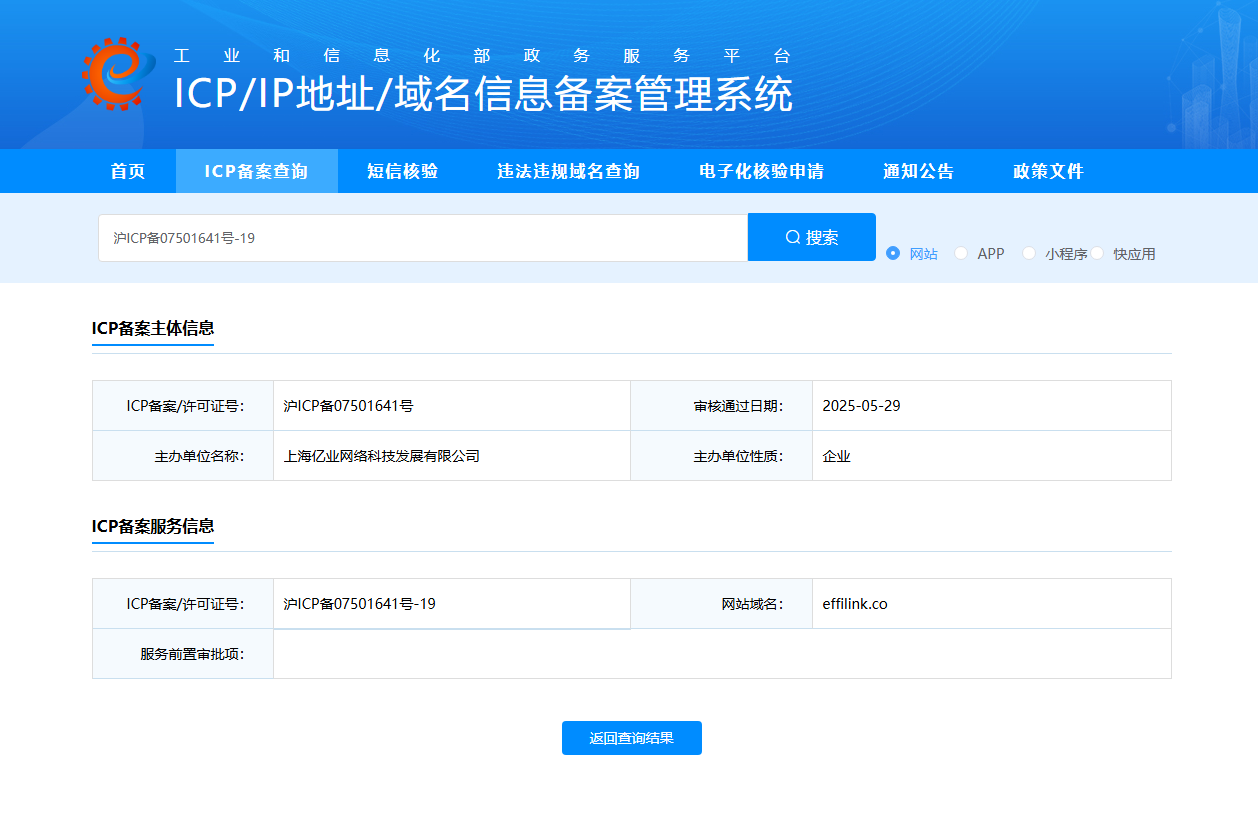Viewport: 1258px width, 833px height.
Task: Click the 服务前置审批项 label
Action: (192, 654)
